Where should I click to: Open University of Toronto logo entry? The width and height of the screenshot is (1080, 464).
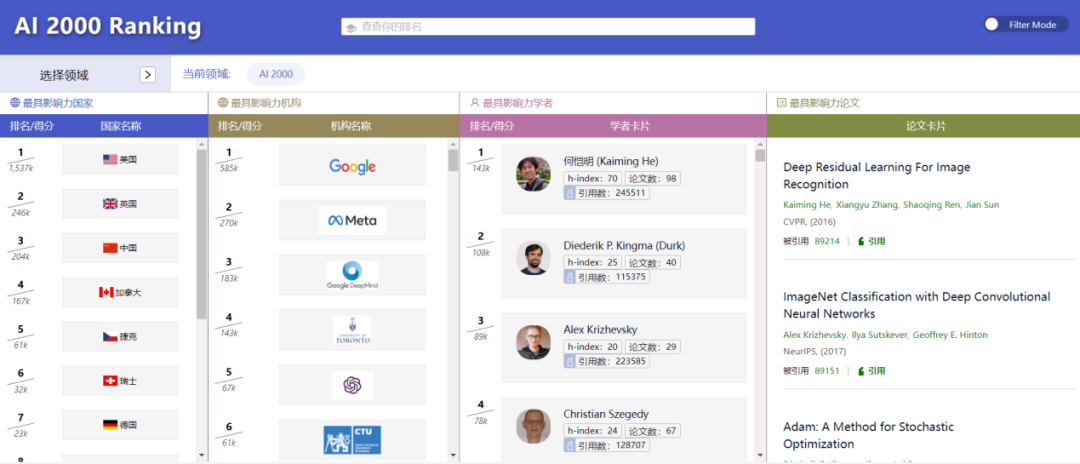click(x=352, y=330)
